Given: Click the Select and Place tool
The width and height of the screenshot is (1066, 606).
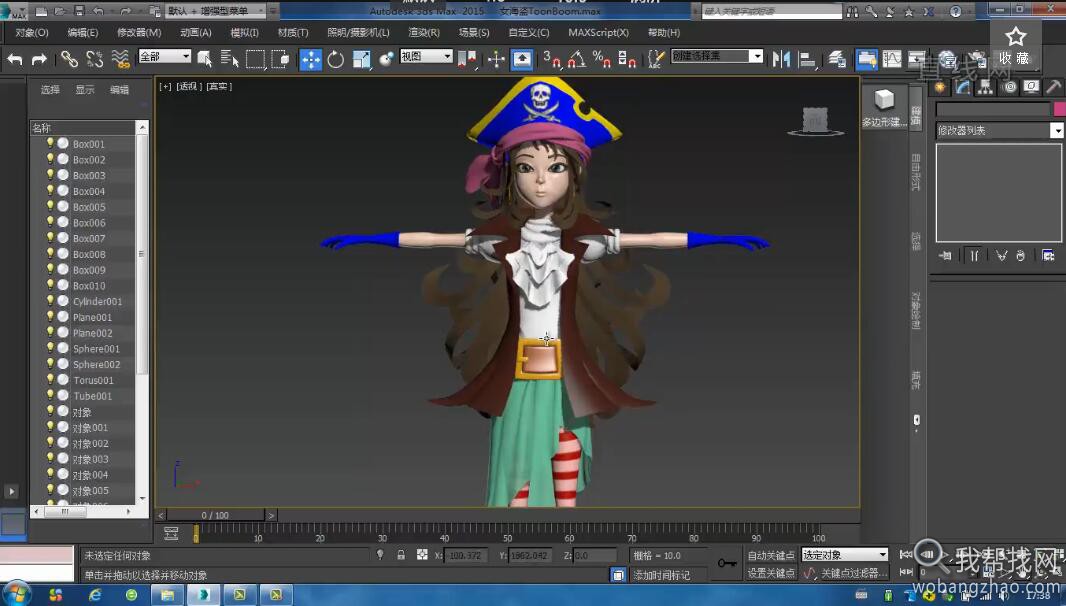Looking at the screenshot, I should coord(386,59).
